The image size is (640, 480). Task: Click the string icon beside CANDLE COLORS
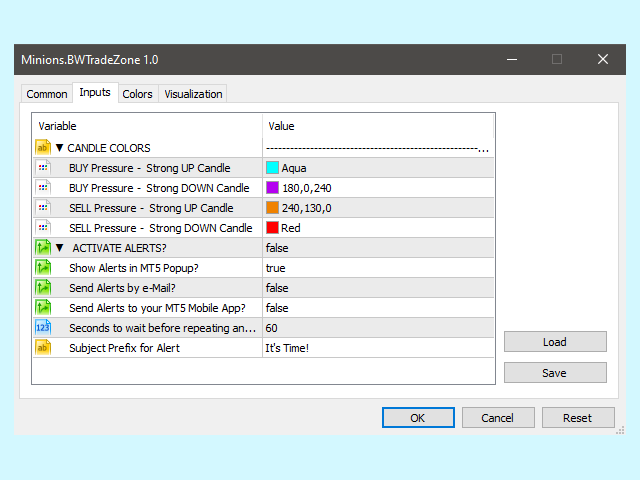(43, 148)
